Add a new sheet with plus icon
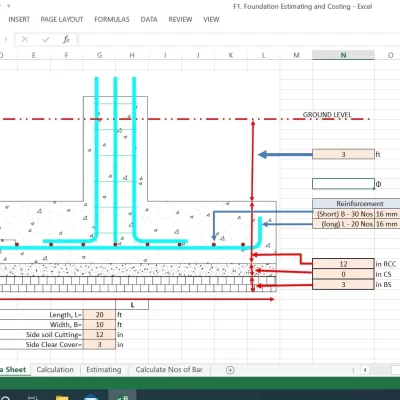The width and height of the screenshot is (400, 400). point(230,370)
